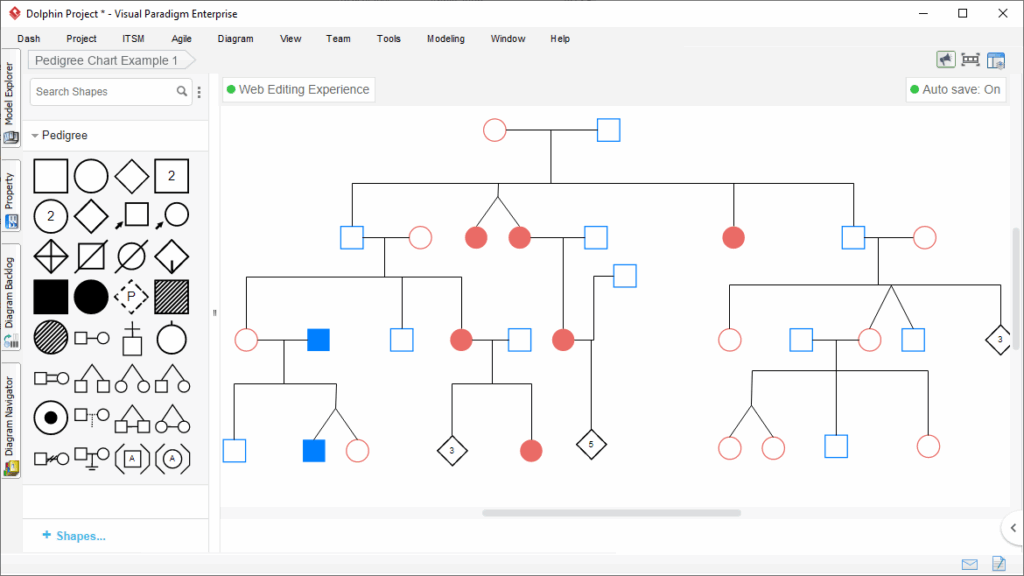Select the diamond with cross inside shape

50,256
